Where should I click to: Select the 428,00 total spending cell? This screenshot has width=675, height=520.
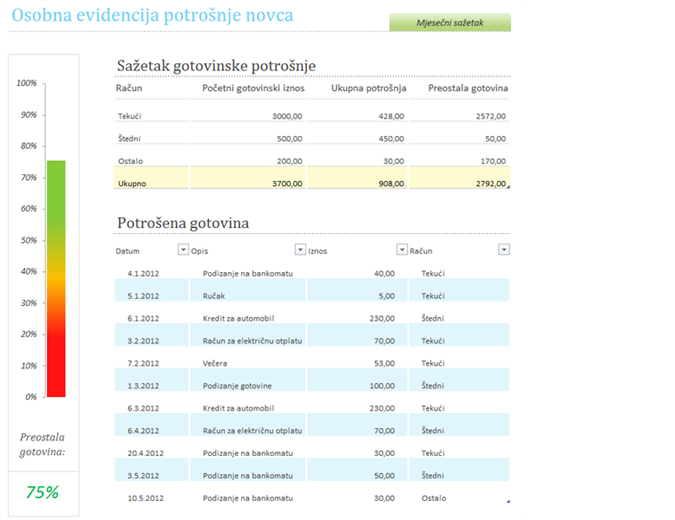[x=391, y=116]
